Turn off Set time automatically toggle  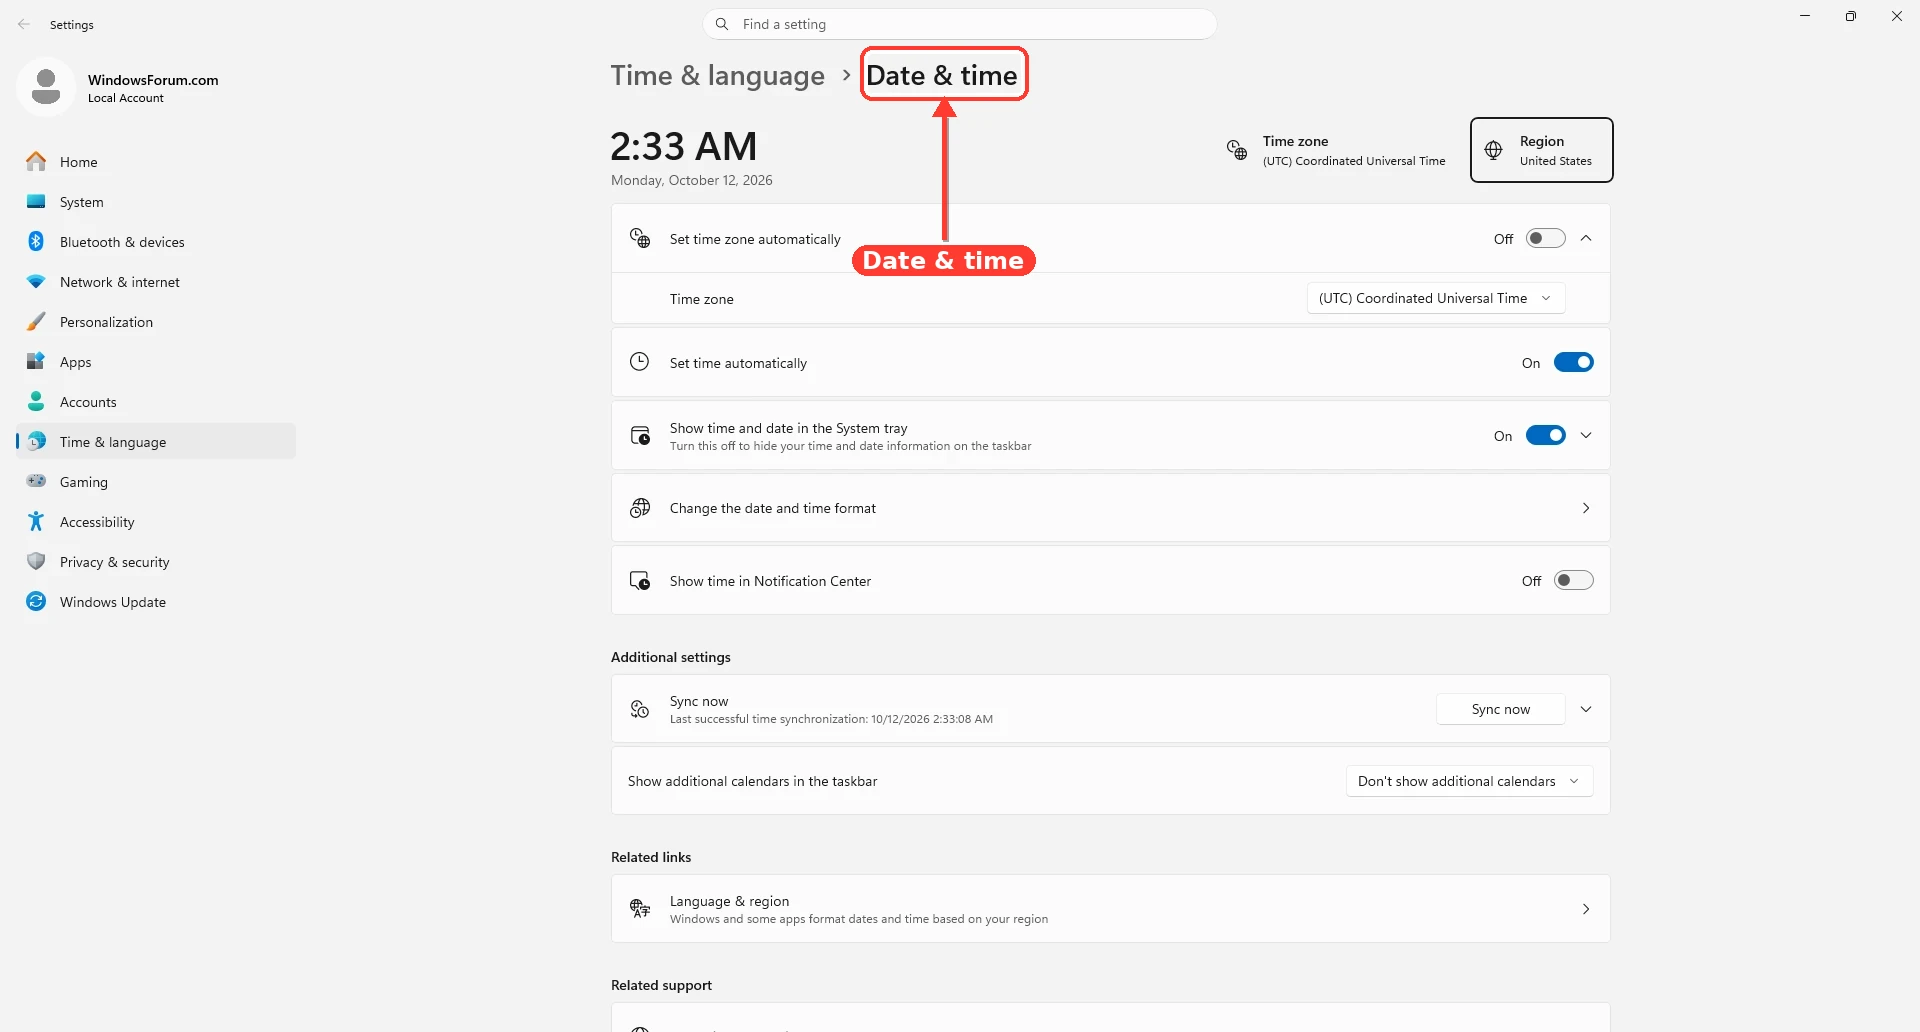pyautogui.click(x=1573, y=362)
